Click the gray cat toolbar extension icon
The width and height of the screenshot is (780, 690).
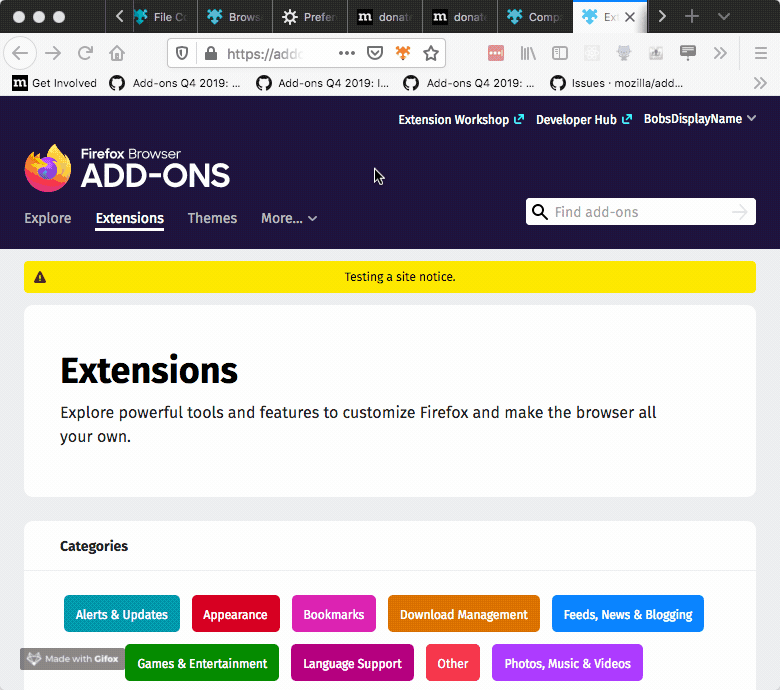[624, 53]
